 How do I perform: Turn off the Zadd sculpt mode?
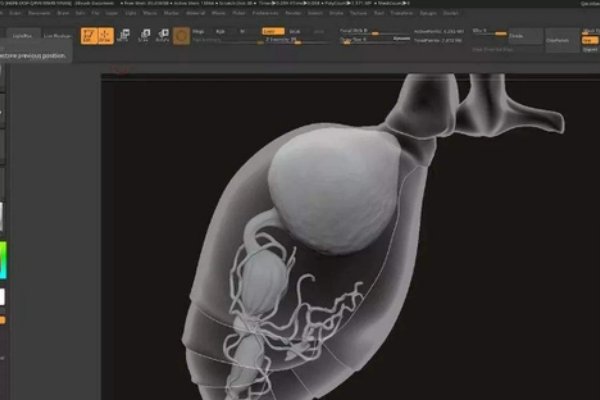pyautogui.click(x=271, y=31)
